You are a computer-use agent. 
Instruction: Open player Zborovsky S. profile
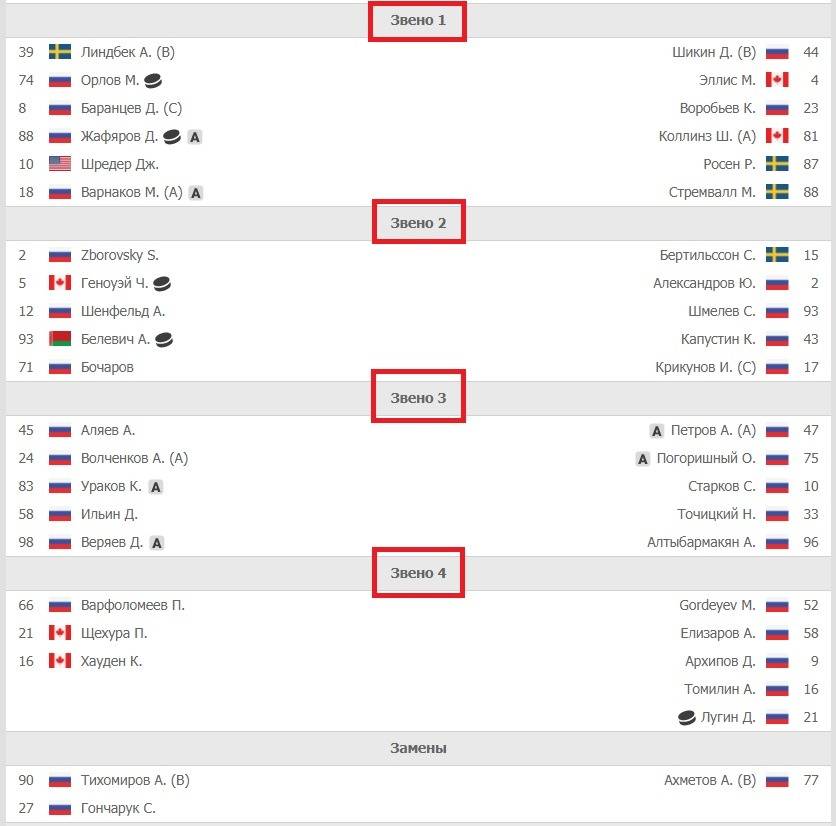pos(120,255)
